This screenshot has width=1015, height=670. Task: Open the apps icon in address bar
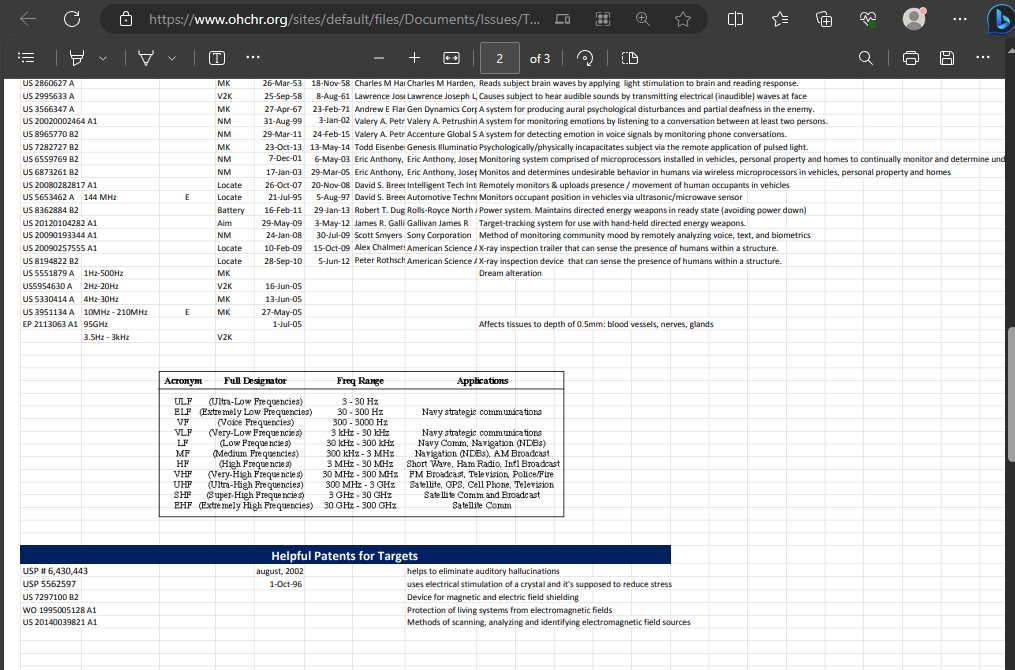click(x=603, y=19)
